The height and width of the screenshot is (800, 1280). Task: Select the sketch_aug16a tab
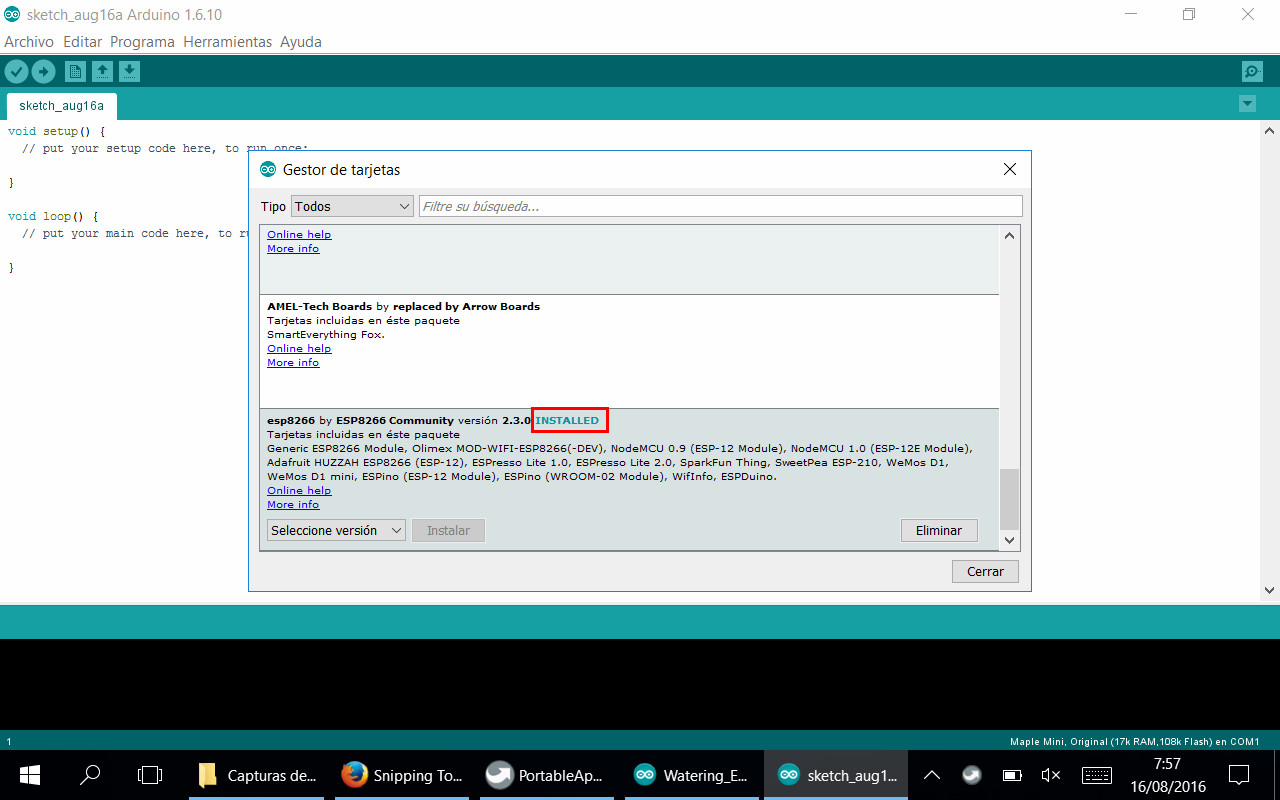pyautogui.click(x=61, y=105)
